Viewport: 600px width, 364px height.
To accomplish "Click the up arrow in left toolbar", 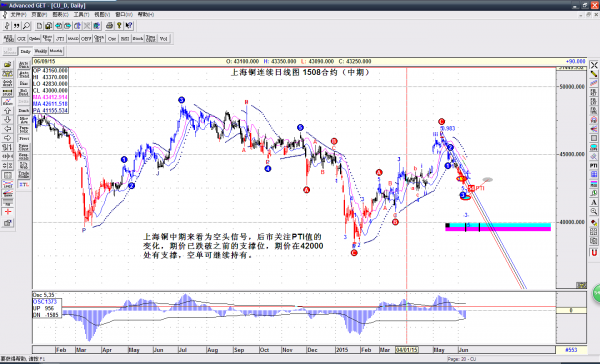I will point(8,111).
